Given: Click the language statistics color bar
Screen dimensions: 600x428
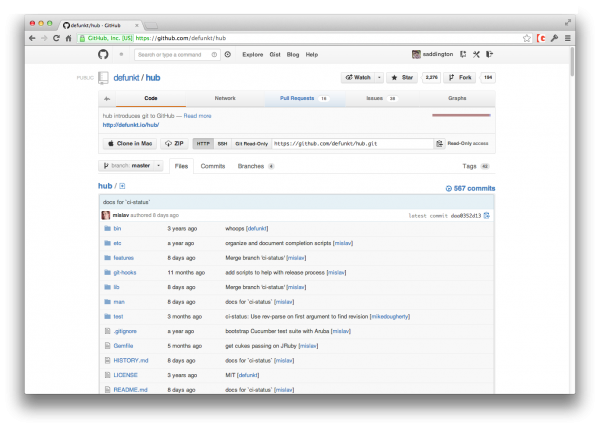Looking at the screenshot, I should (461, 115).
